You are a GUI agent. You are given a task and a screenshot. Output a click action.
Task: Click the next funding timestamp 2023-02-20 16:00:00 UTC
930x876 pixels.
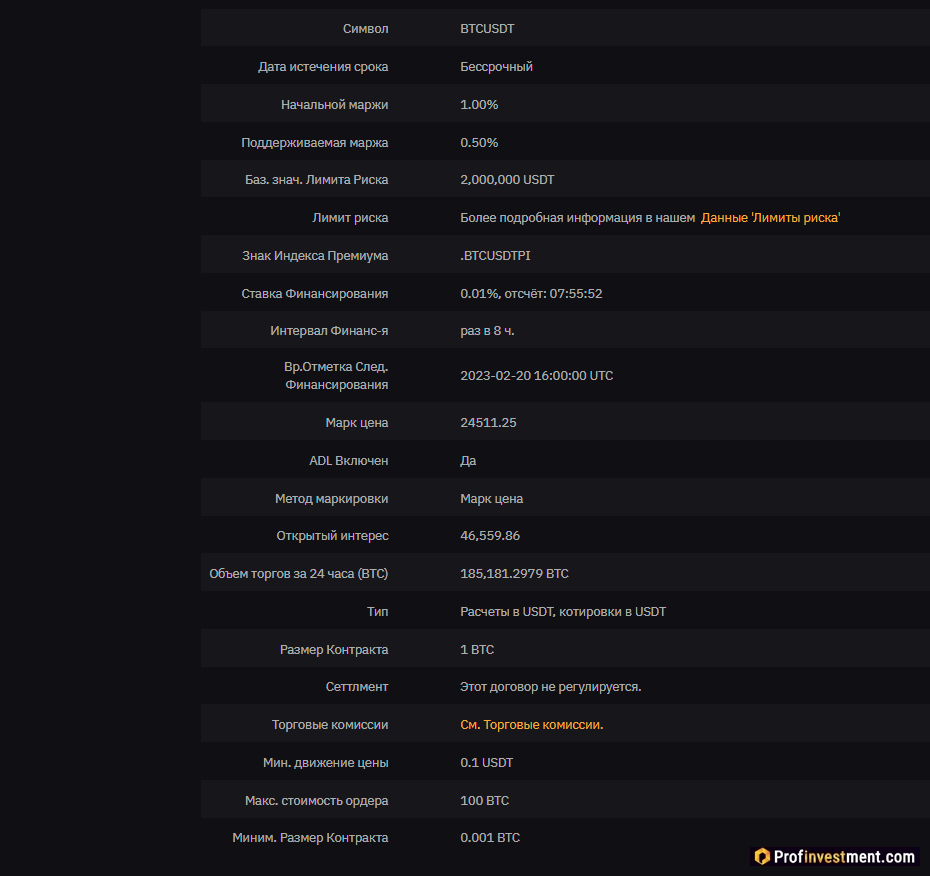536,376
